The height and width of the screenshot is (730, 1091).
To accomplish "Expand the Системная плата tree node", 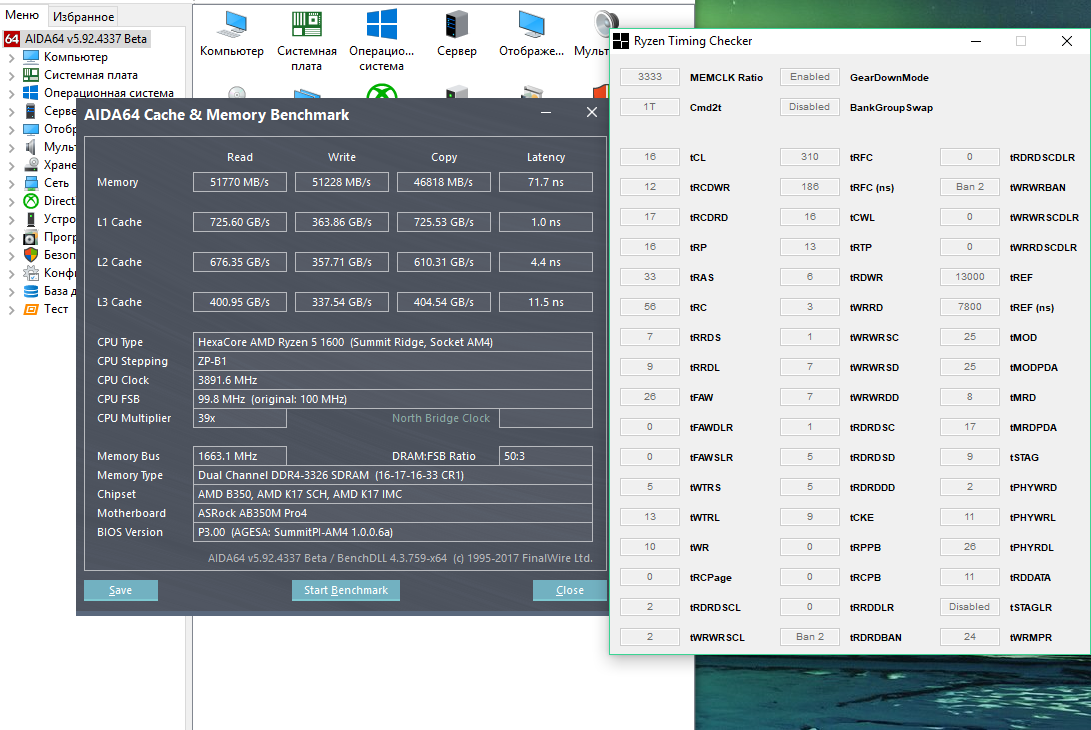I will pyautogui.click(x=11, y=75).
